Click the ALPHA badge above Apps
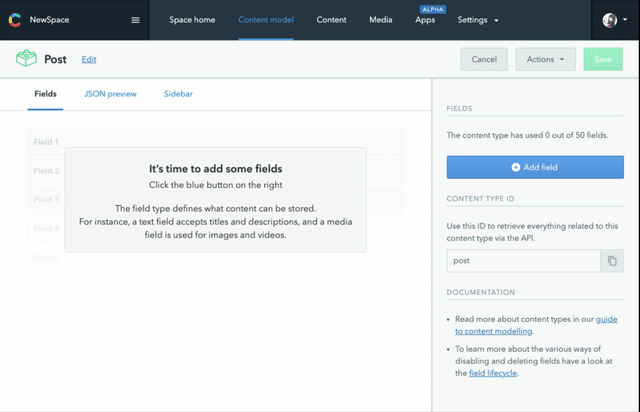This screenshot has height=412, width=640. [433, 9]
